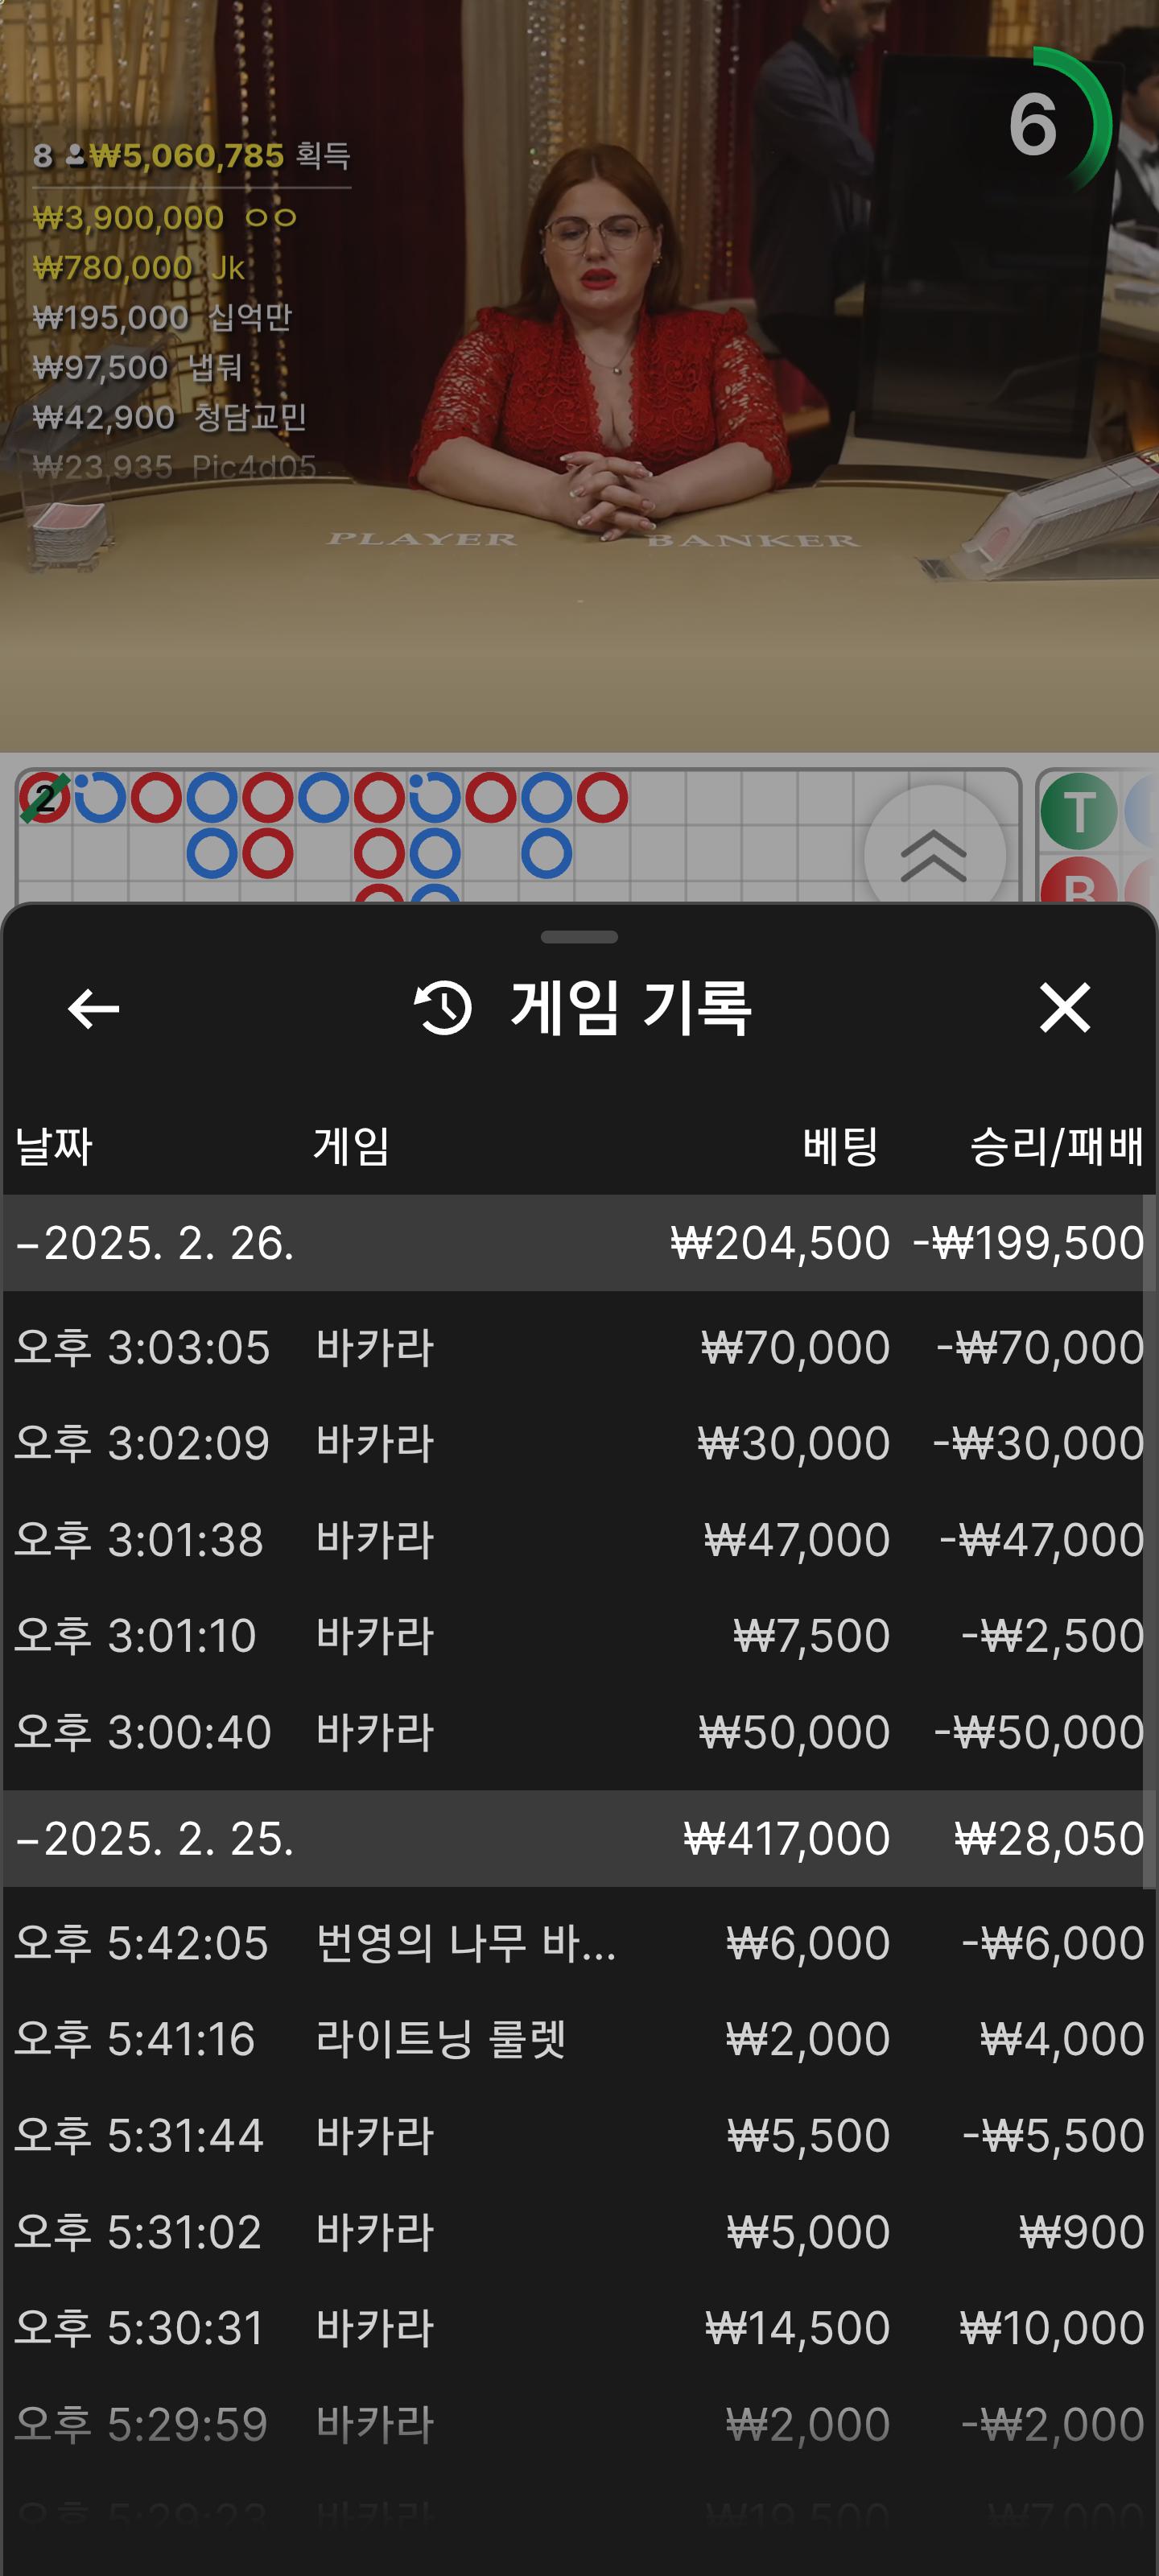Open the 오후 3:00:40 baccarat record

pos(579,1731)
